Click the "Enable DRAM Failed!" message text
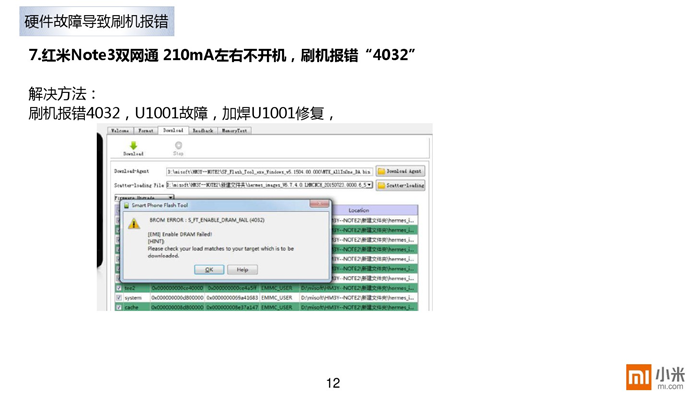 [x=180, y=234]
